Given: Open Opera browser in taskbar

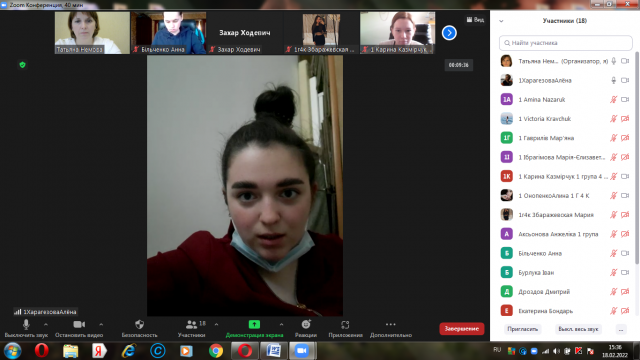Looking at the screenshot, I should click(42, 351).
